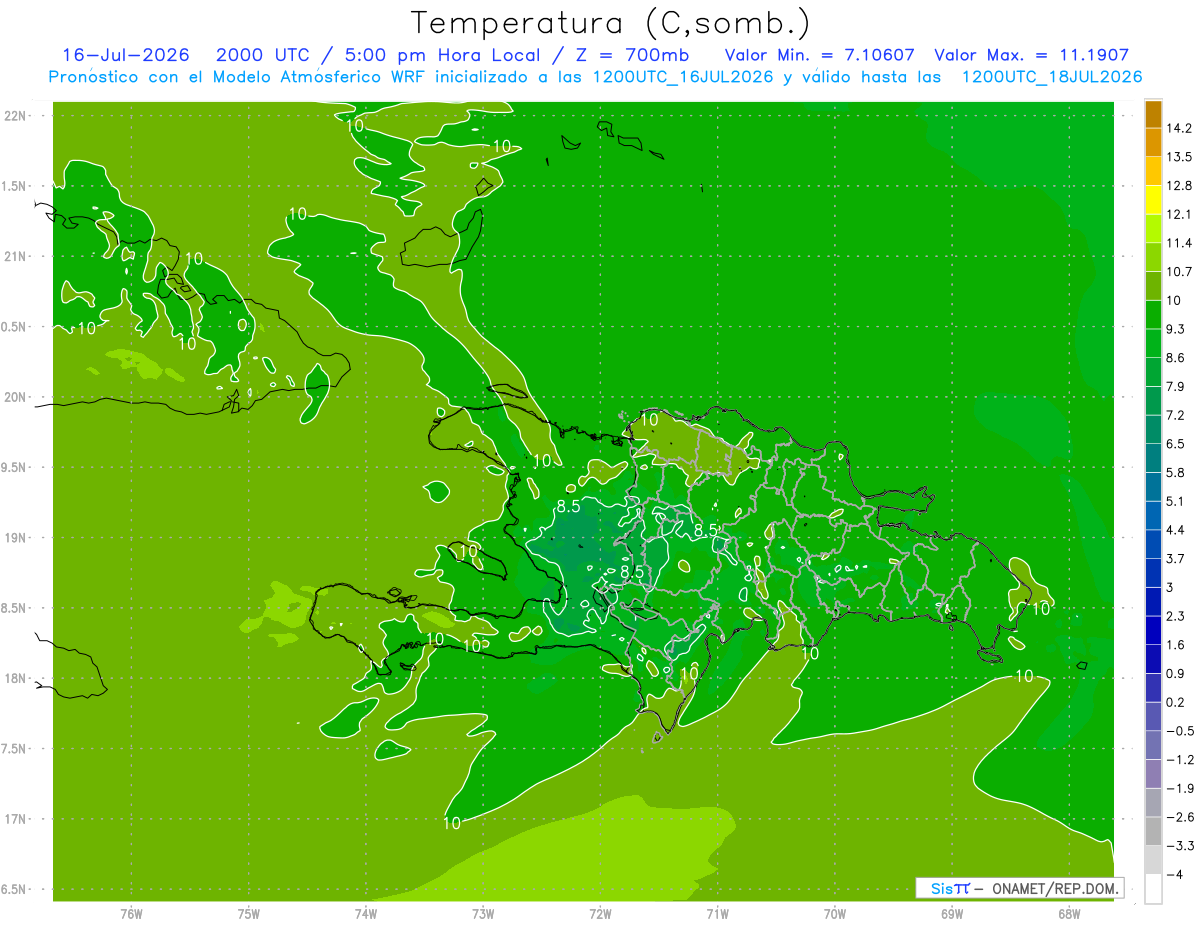1200x927 pixels.
Task: Select the date '16-Jul-2026' in the header
Action: click(x=125, y=55)
